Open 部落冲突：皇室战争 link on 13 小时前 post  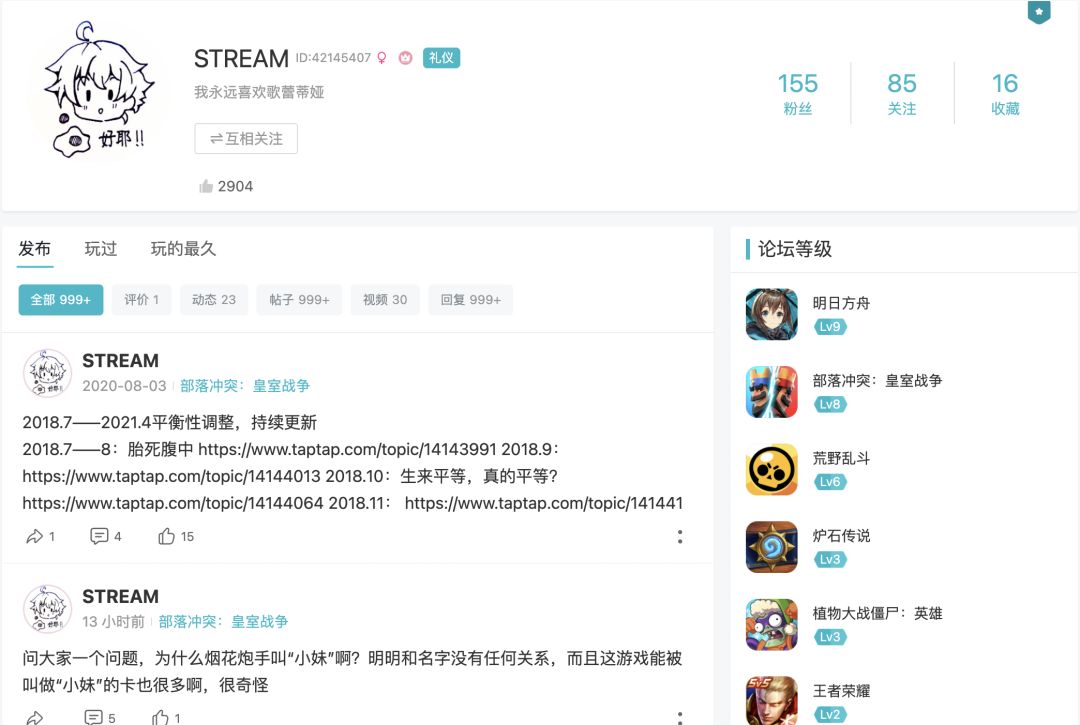223,622
